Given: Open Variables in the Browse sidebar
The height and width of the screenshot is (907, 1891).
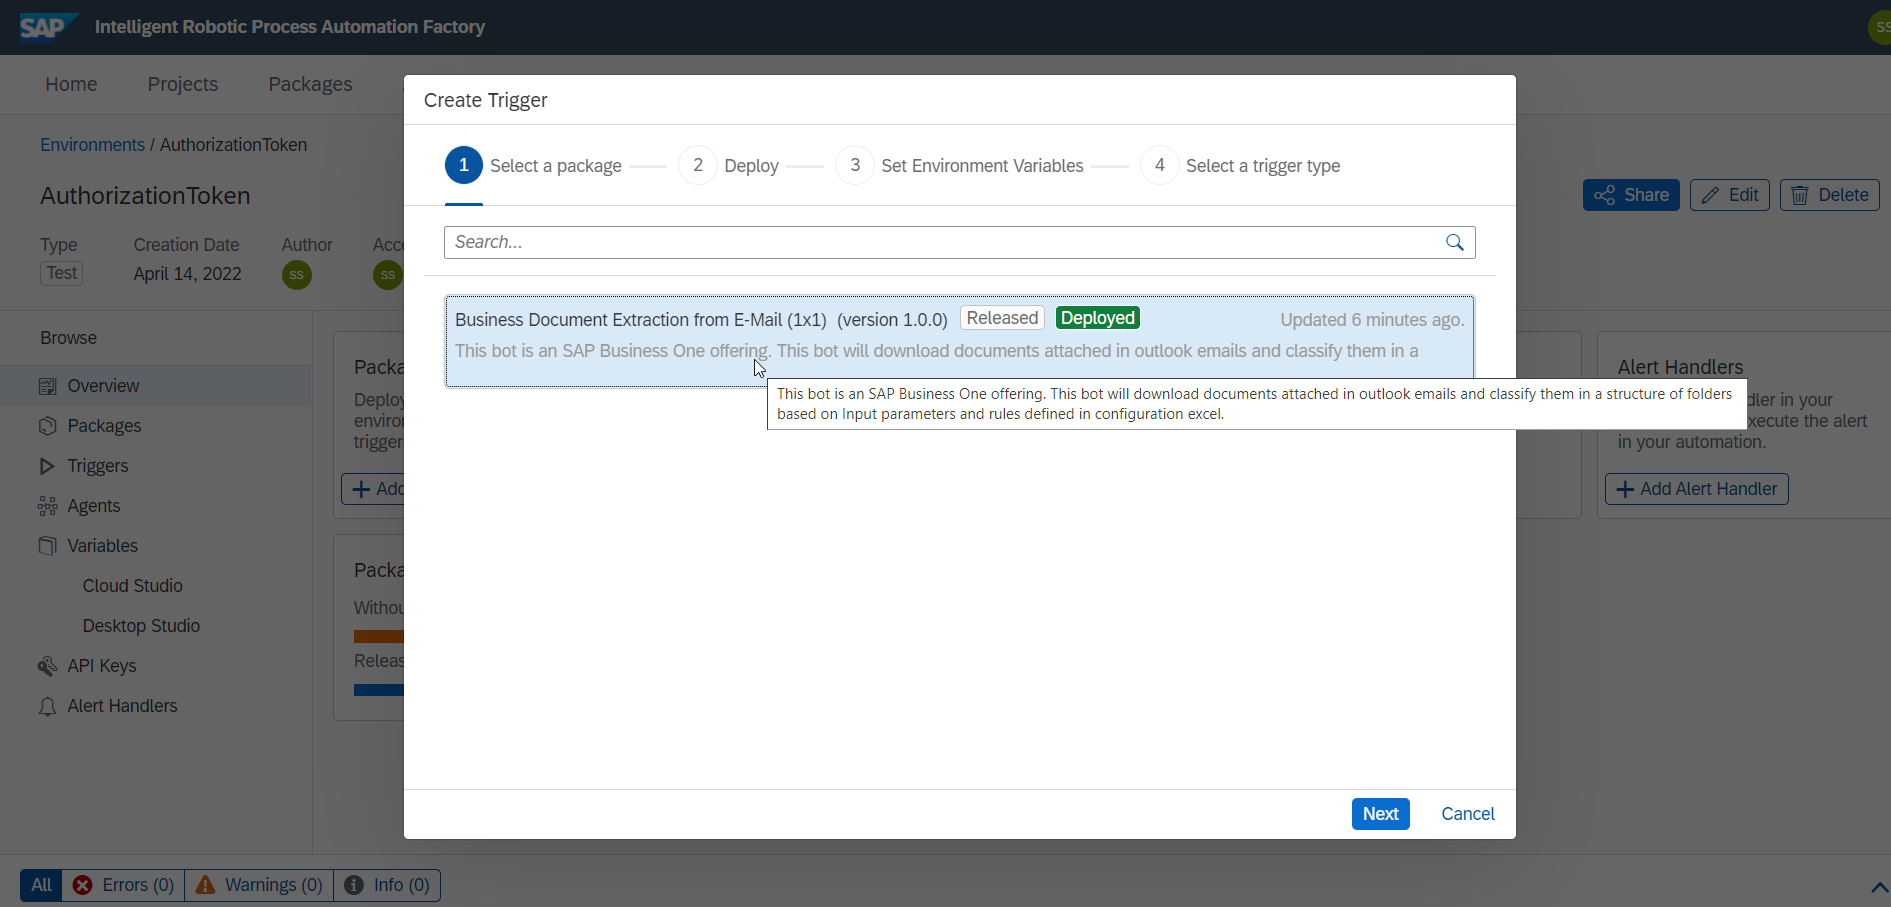Looking at the screenshot, I should (x=156, y=546).
